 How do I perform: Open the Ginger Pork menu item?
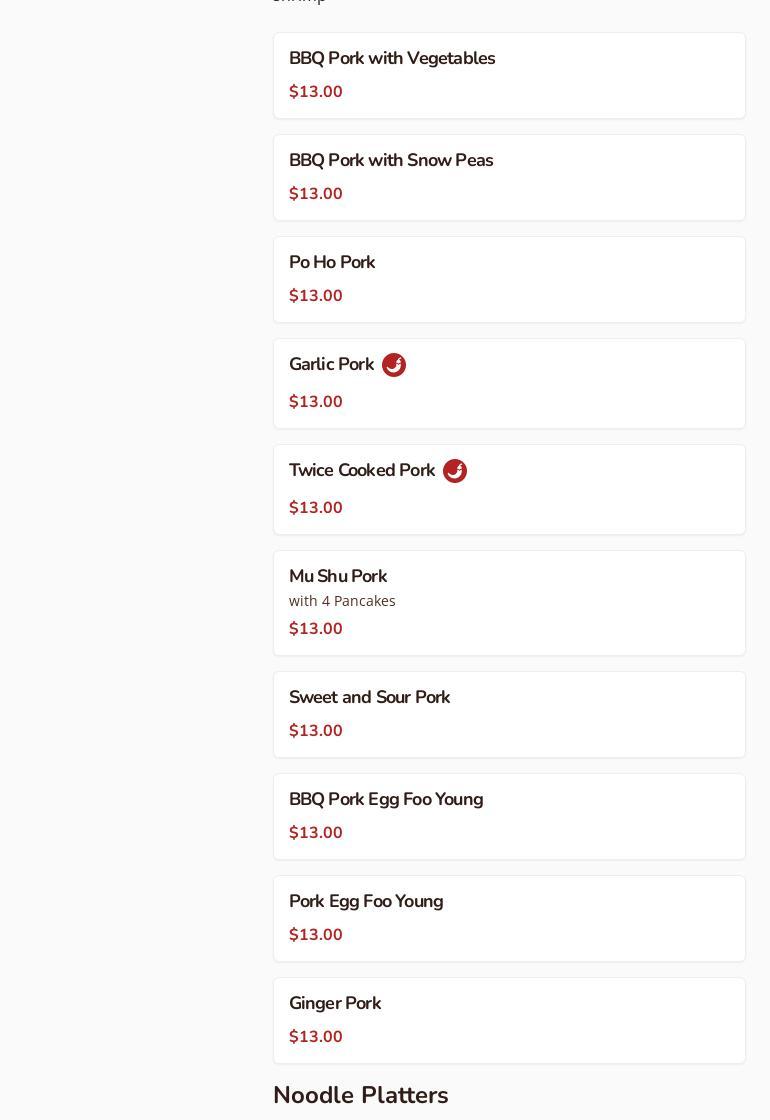pyautogui.click(x=335, y=1004)
